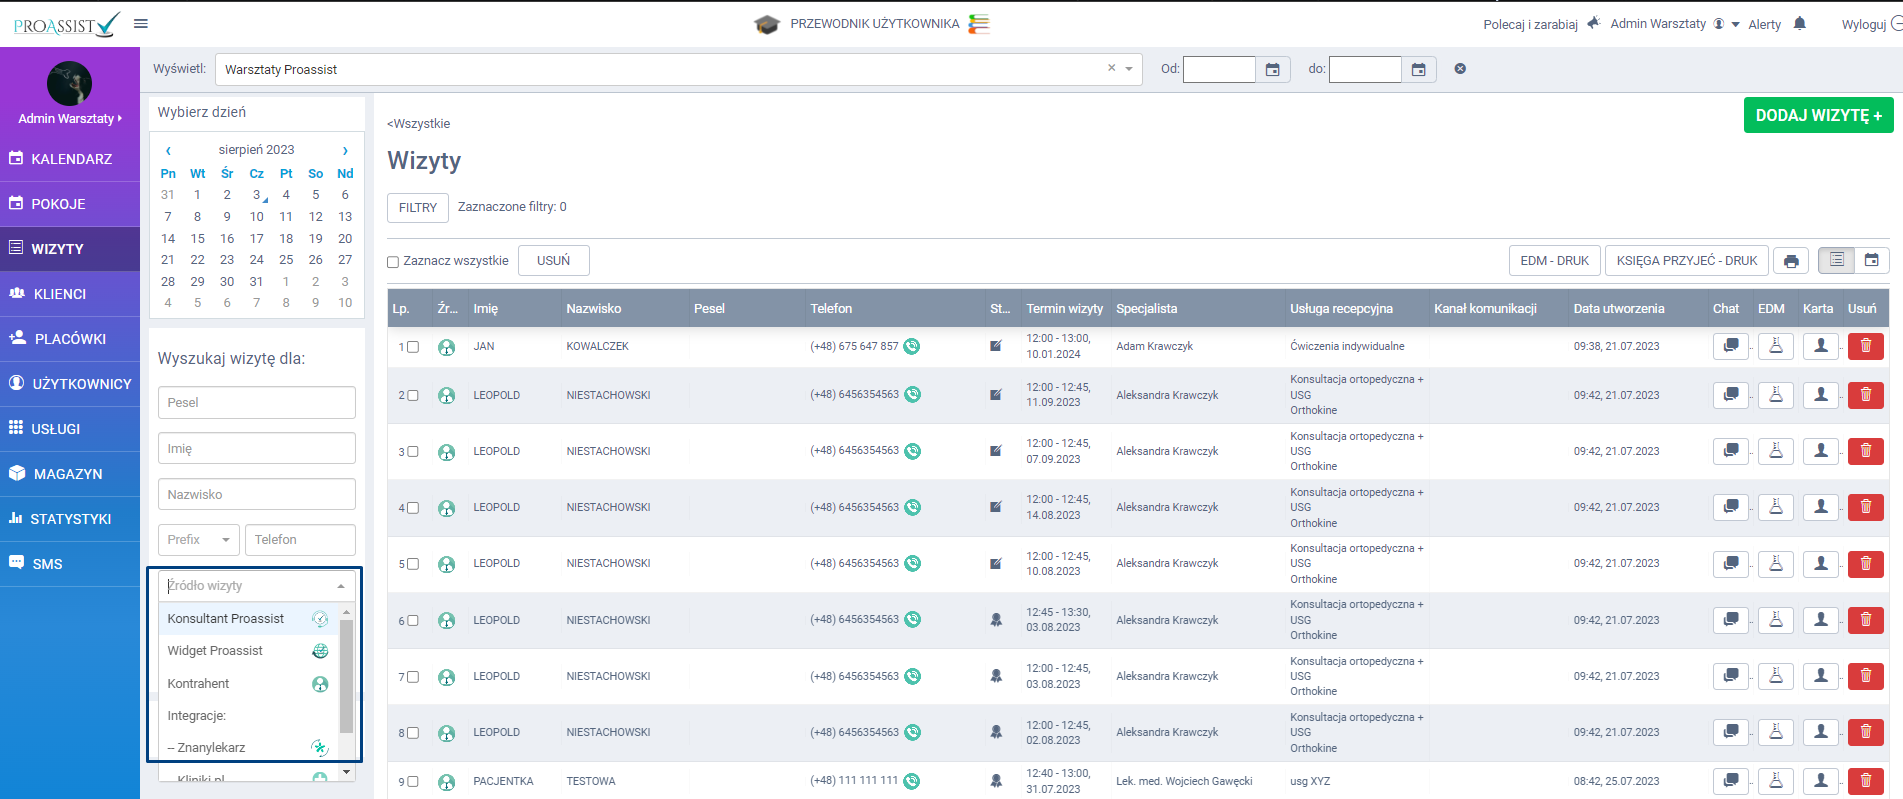Delete Jan Kowalczyk visit
Viewport: 1903px width, 799px height.
[1866, 346]
